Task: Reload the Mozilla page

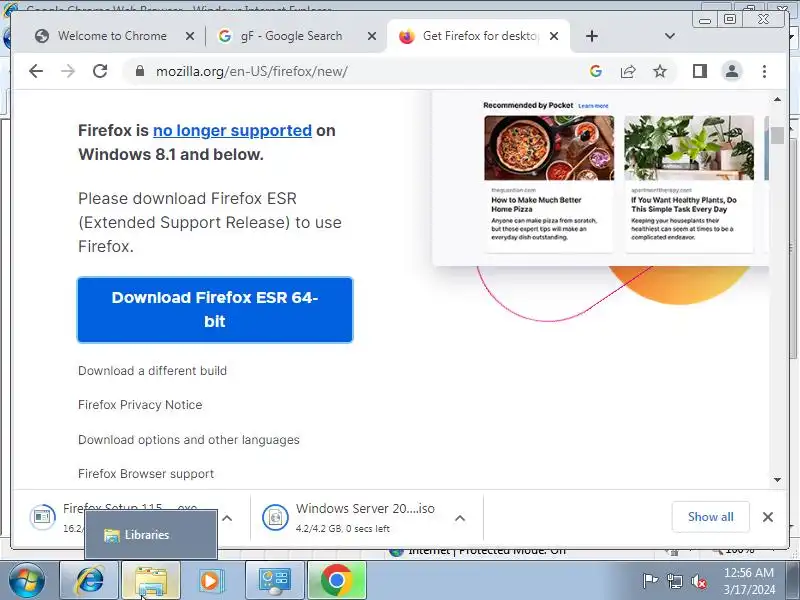Action: (x=100, y=71)
